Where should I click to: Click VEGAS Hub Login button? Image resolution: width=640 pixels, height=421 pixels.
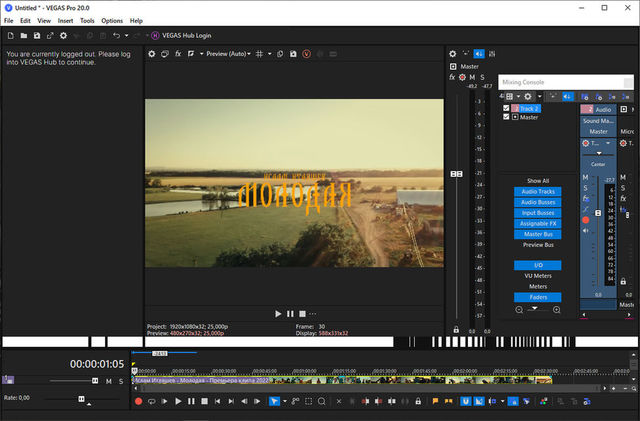point(183,35)
